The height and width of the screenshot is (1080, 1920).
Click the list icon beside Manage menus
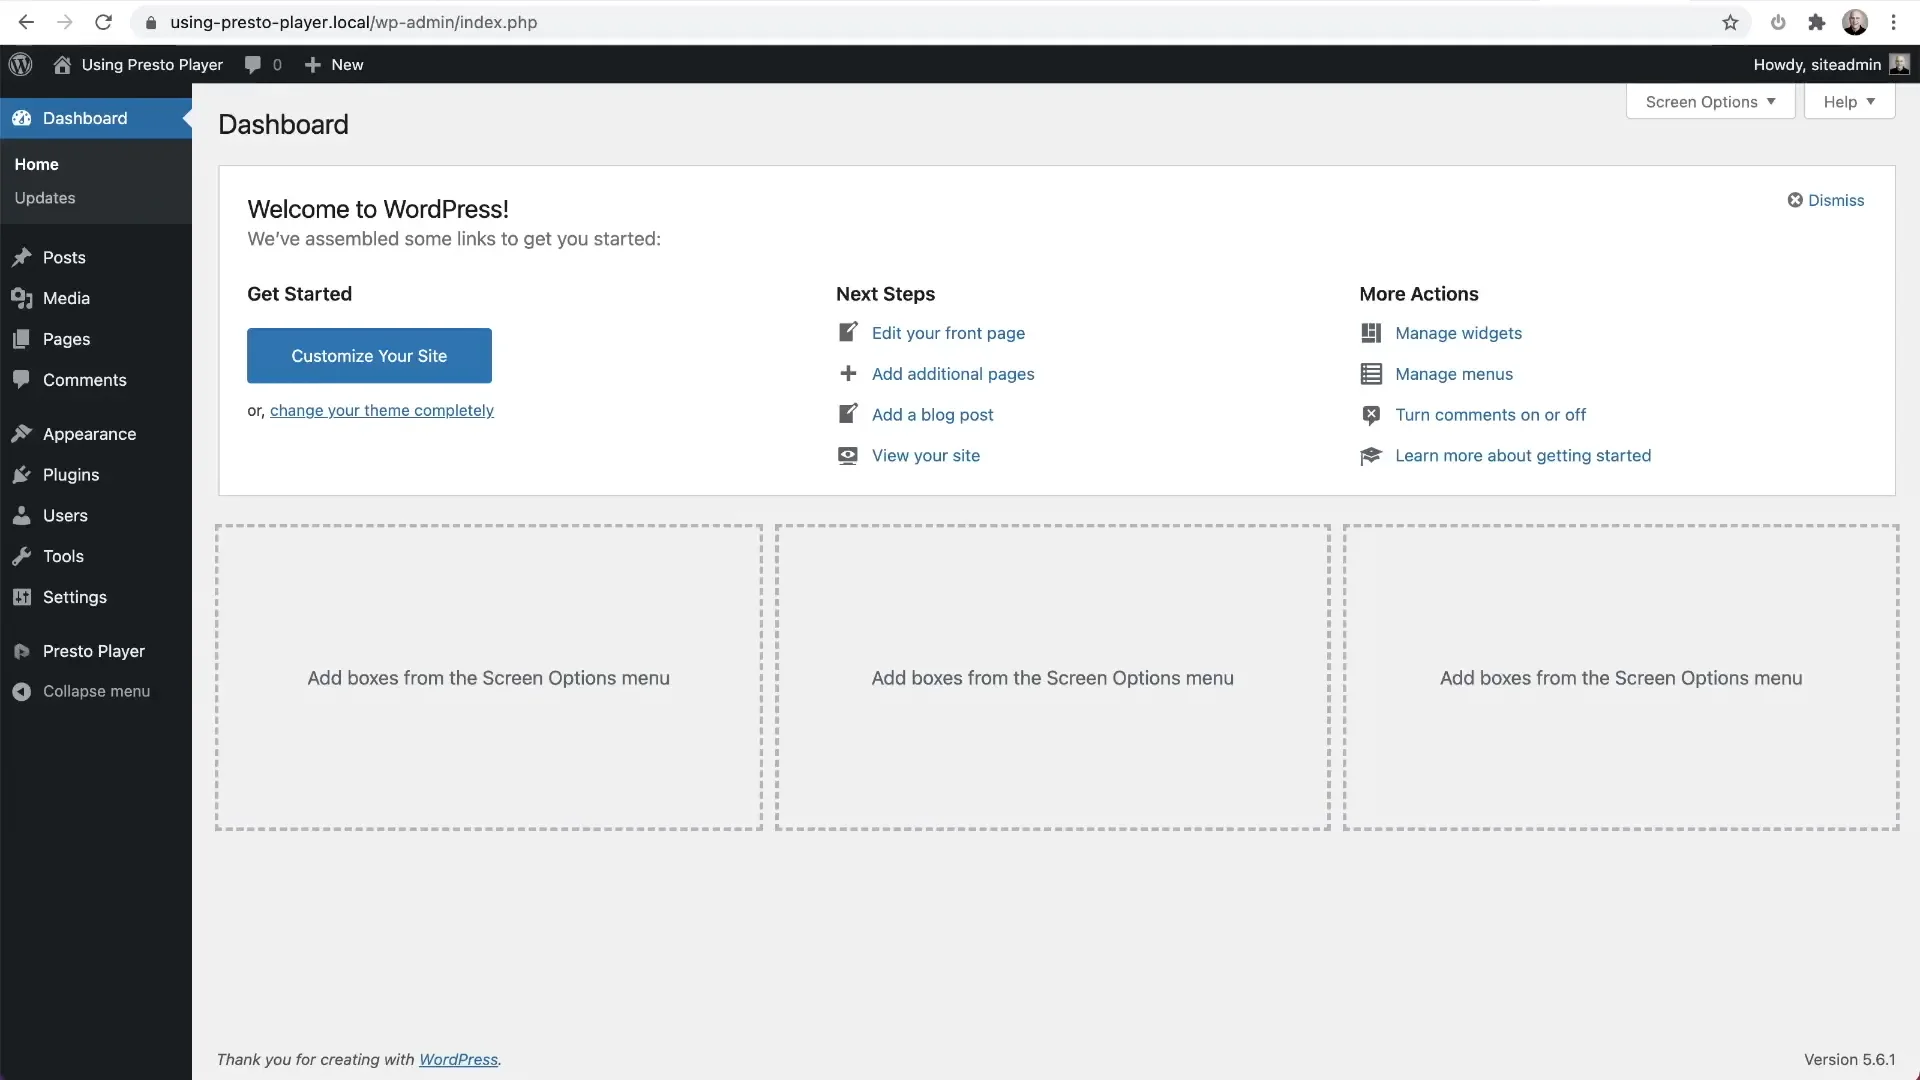click(1371, 374)
